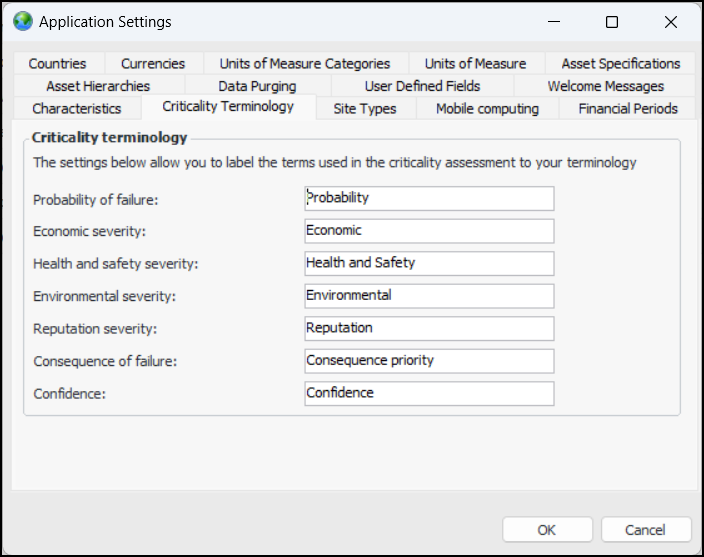Go to the Financial Periods tab
Screen dimensions: 704x557
click(628, 108)
